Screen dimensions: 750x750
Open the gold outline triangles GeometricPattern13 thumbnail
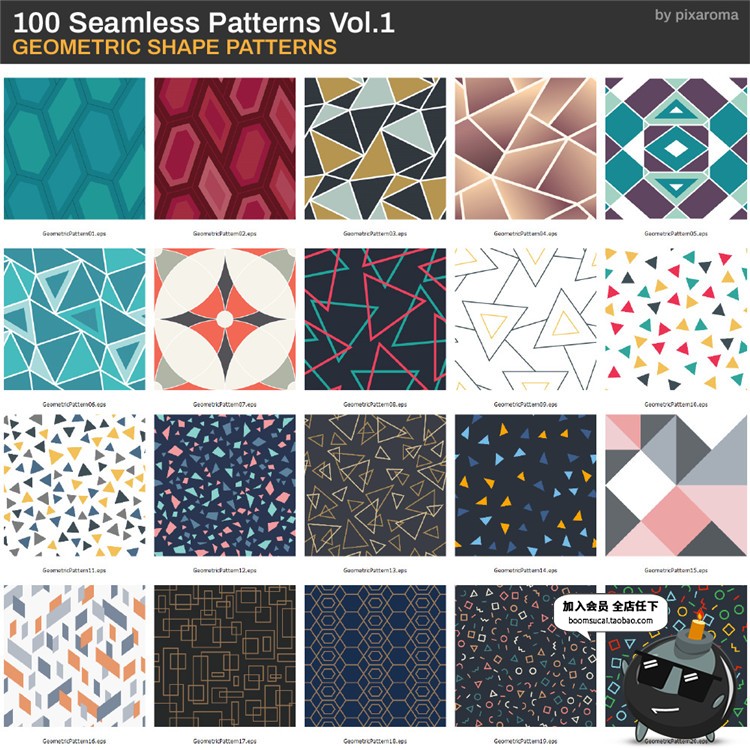375,485
